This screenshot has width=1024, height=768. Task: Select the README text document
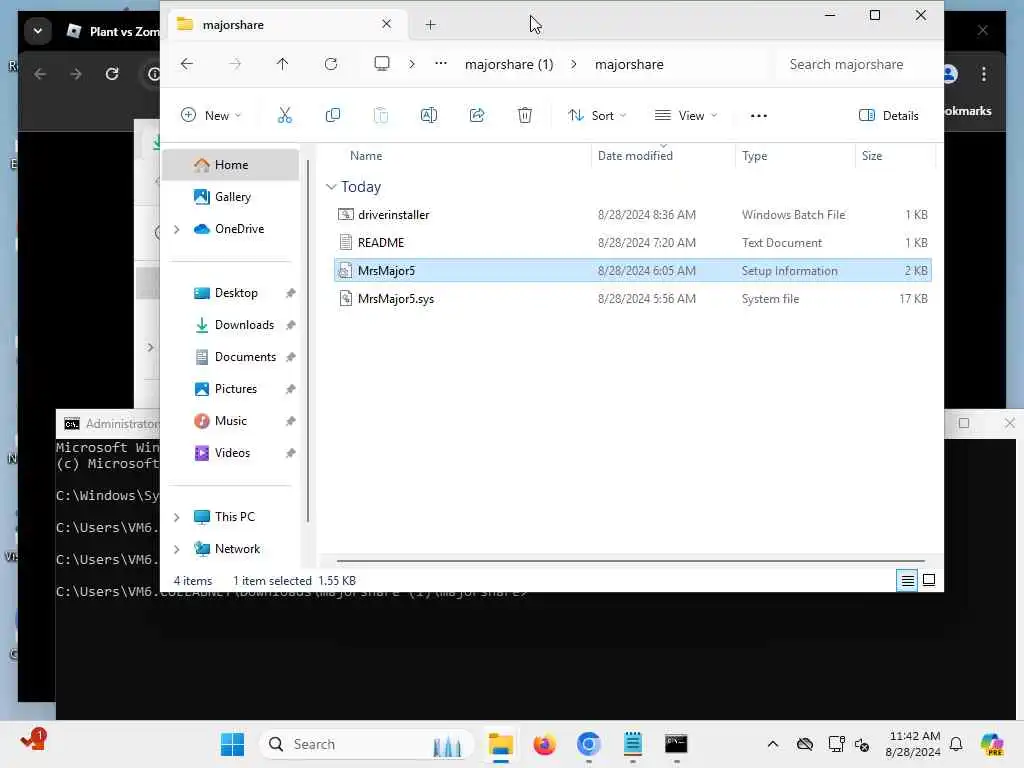[632, 243]
